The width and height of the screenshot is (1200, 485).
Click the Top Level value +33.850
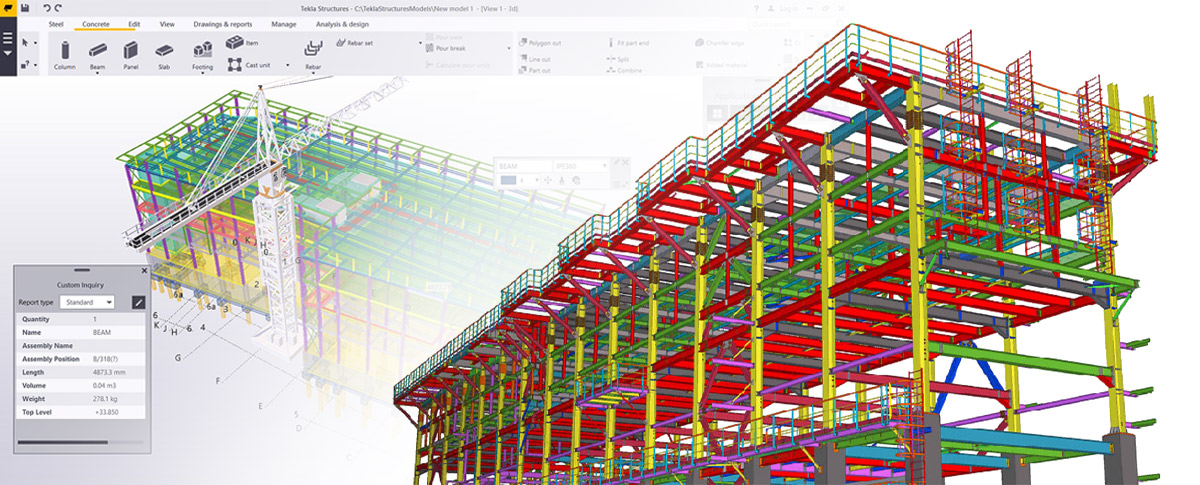108,411
